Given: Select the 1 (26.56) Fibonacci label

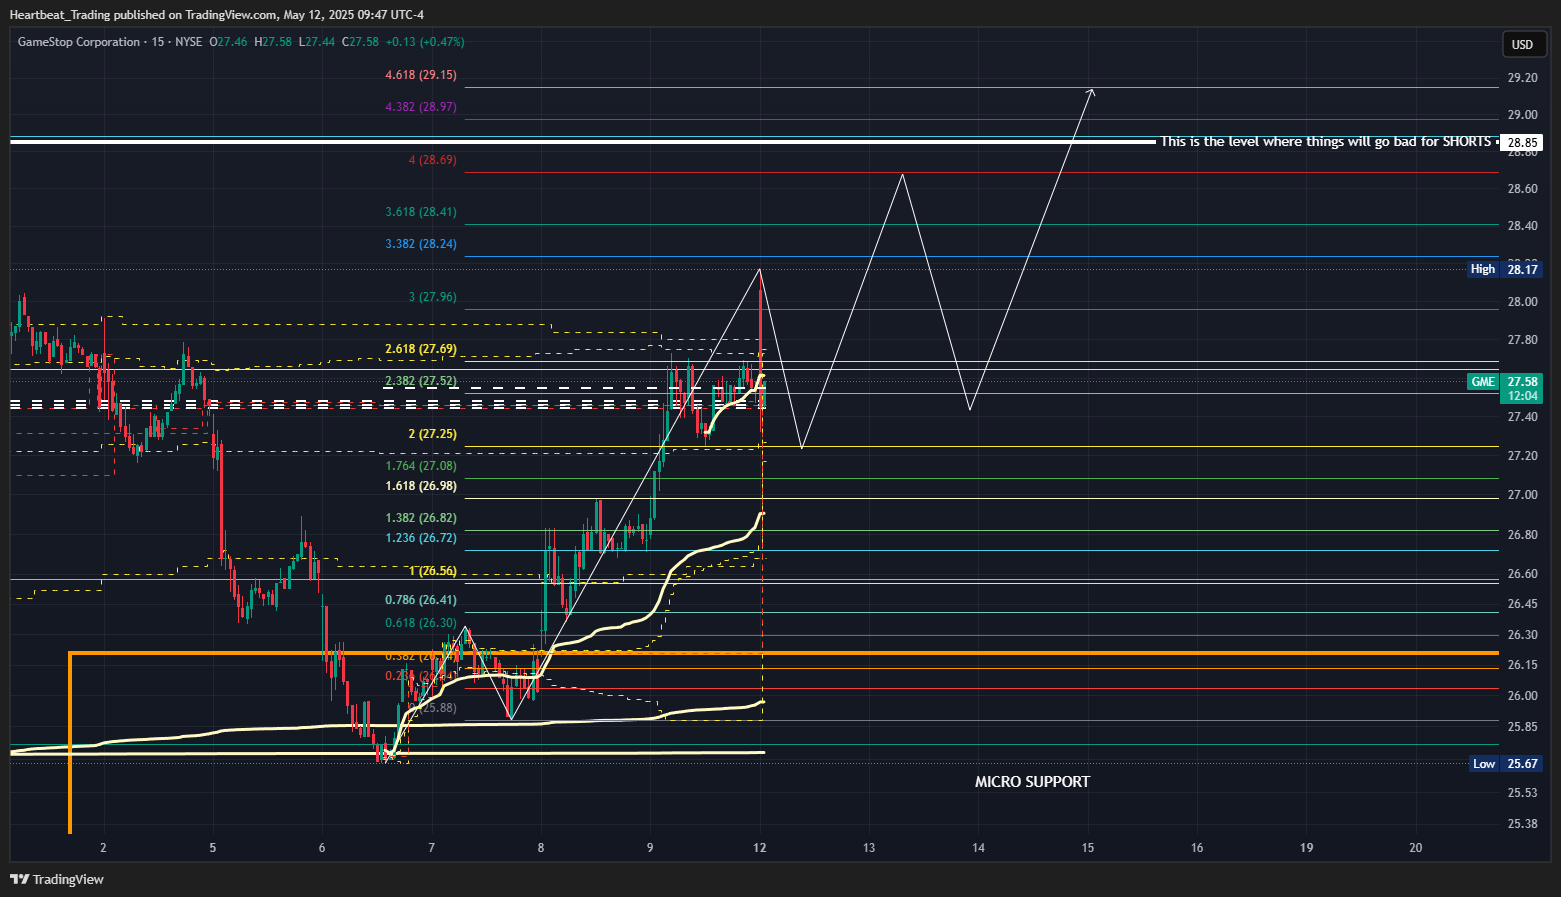Looking at the screenshot, I should pyautogui.click(x=432, y=571).
